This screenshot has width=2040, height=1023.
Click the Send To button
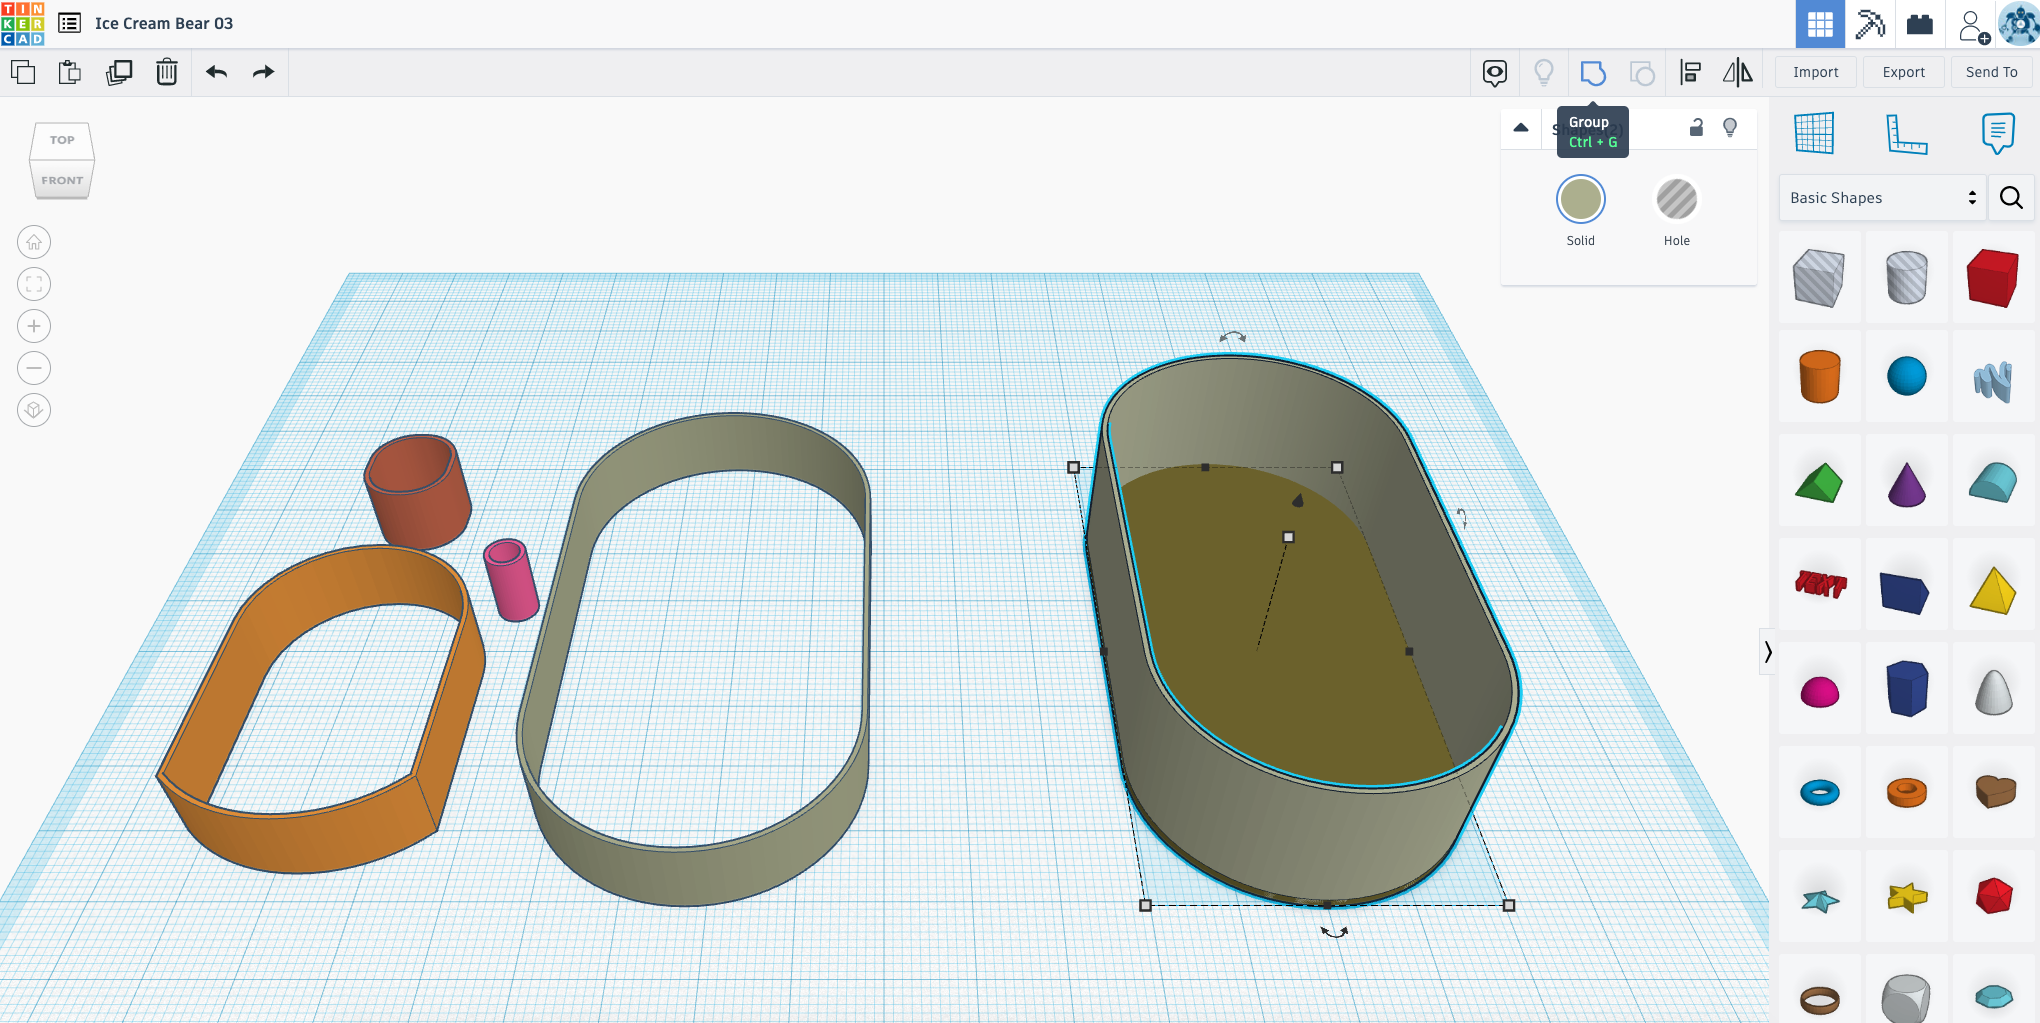1990,72
